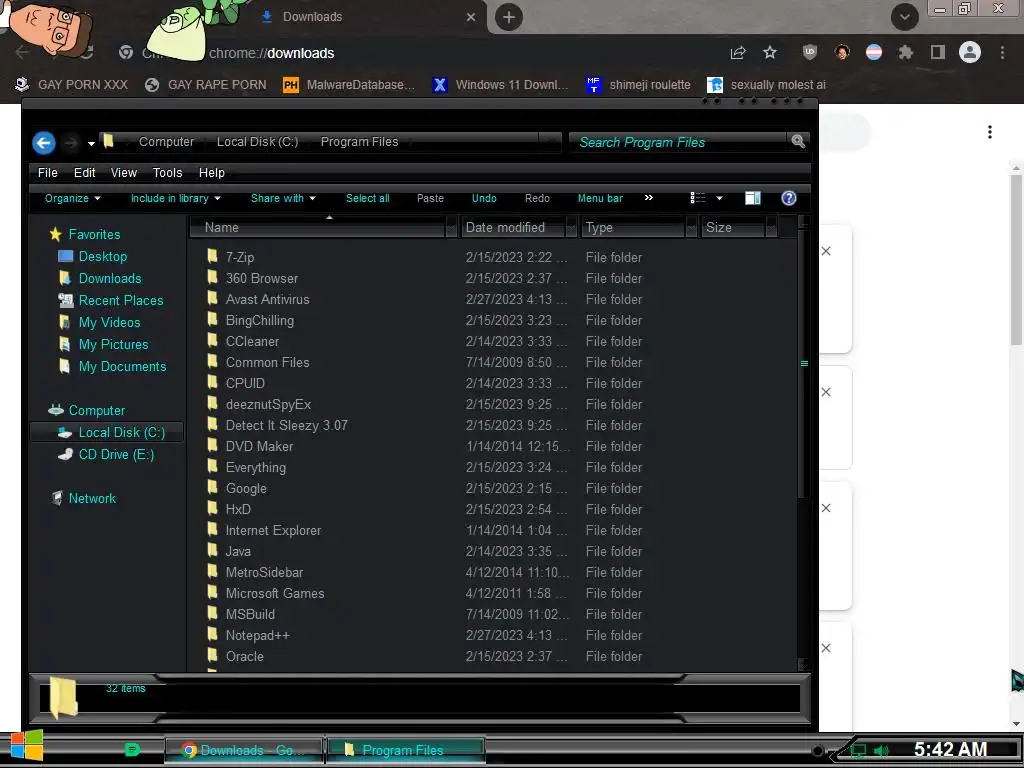Open the shimeji roulette bookmark

tap(638, 85)
